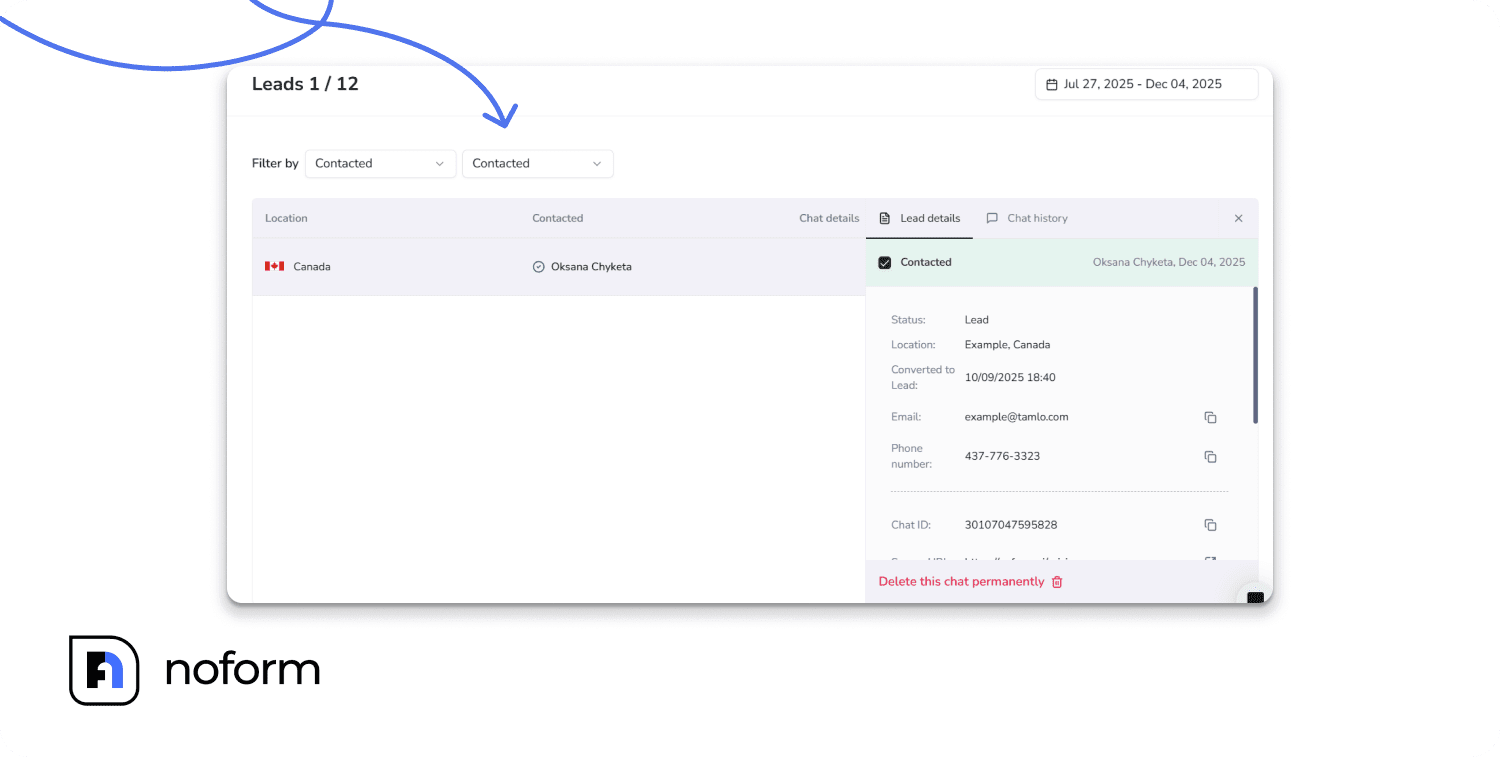Click the Chat details column header
1500x757 pixels.
click(x=828, y=218)
